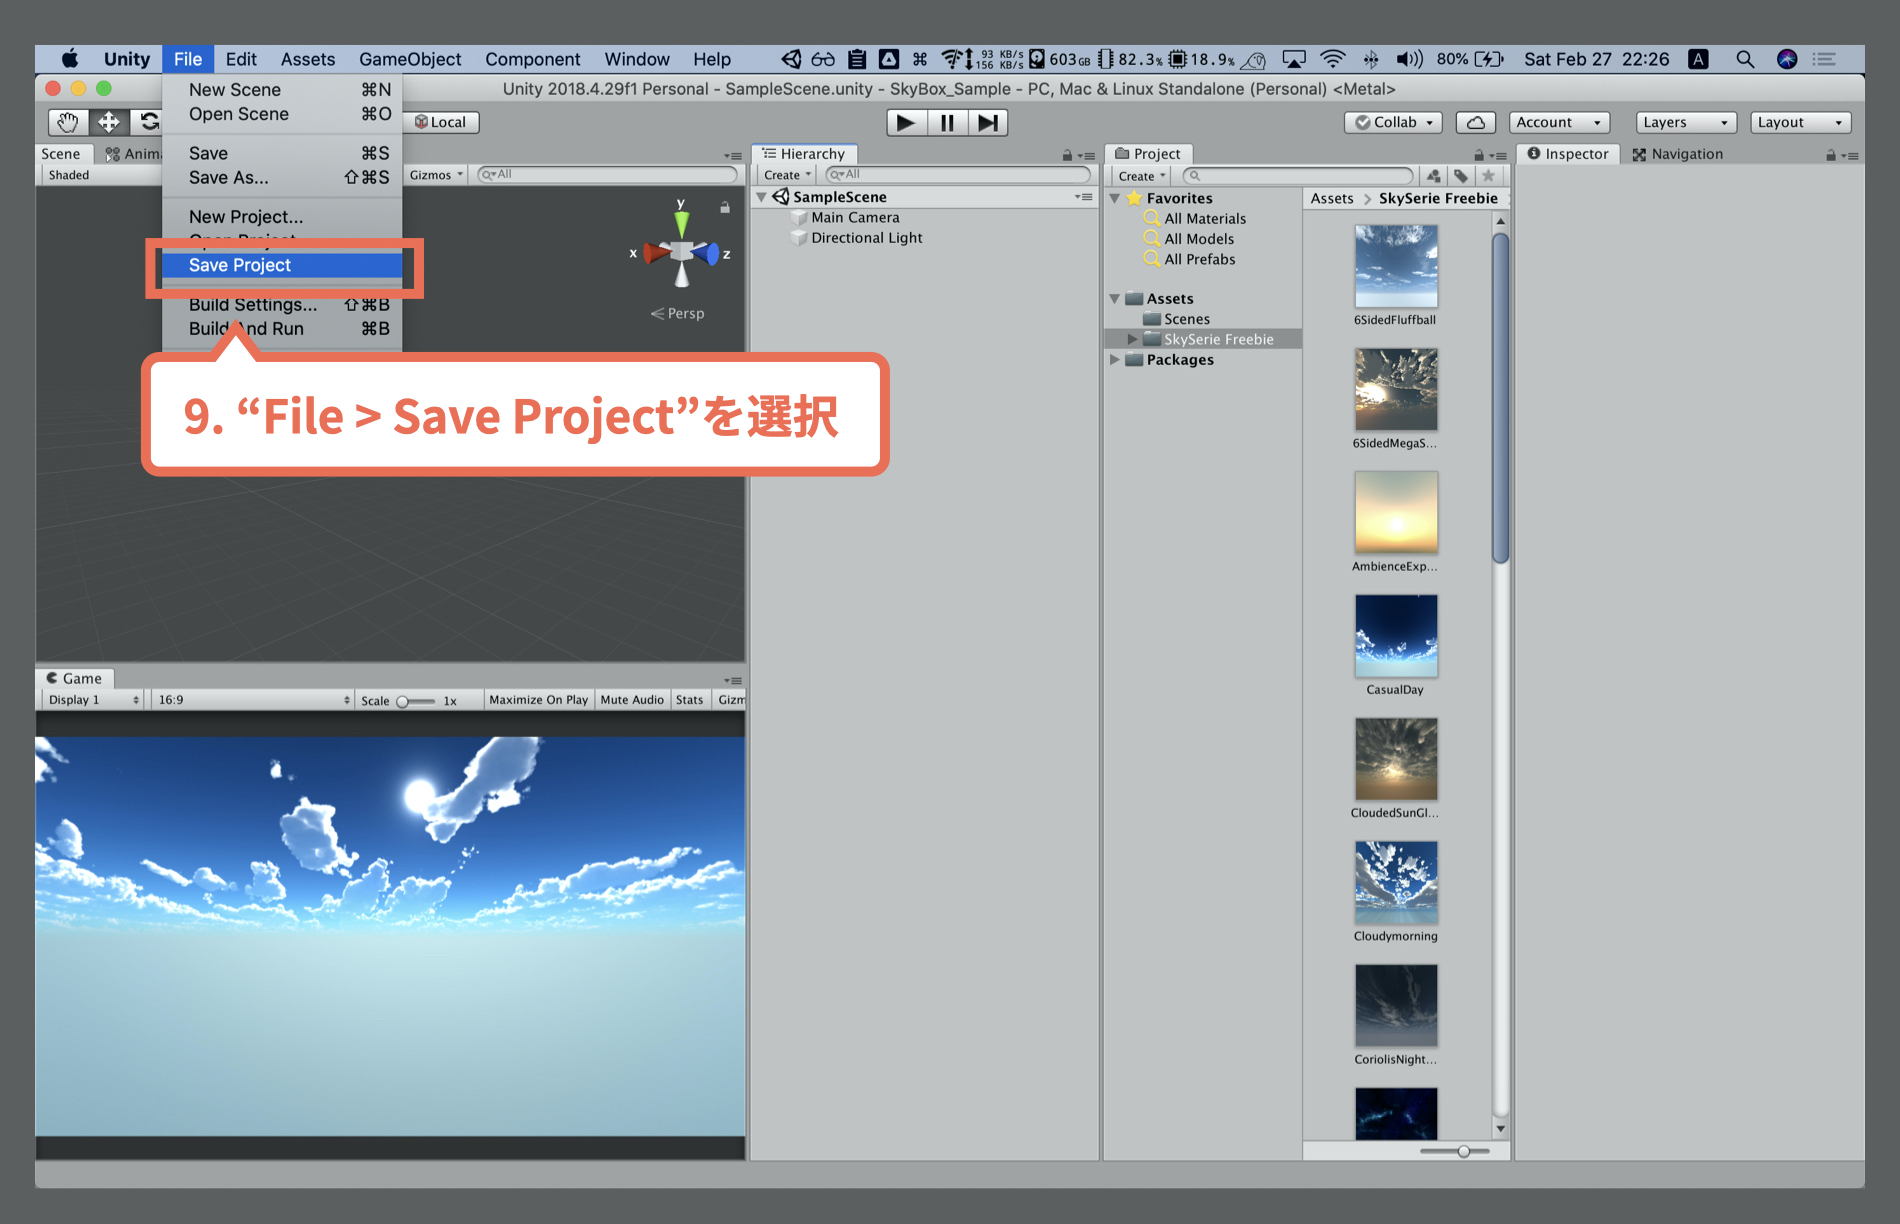The image size is (1900, 1224).
Task: Switch to Navigation tab
Action: pyautogui.click(x=1677, y=154)
